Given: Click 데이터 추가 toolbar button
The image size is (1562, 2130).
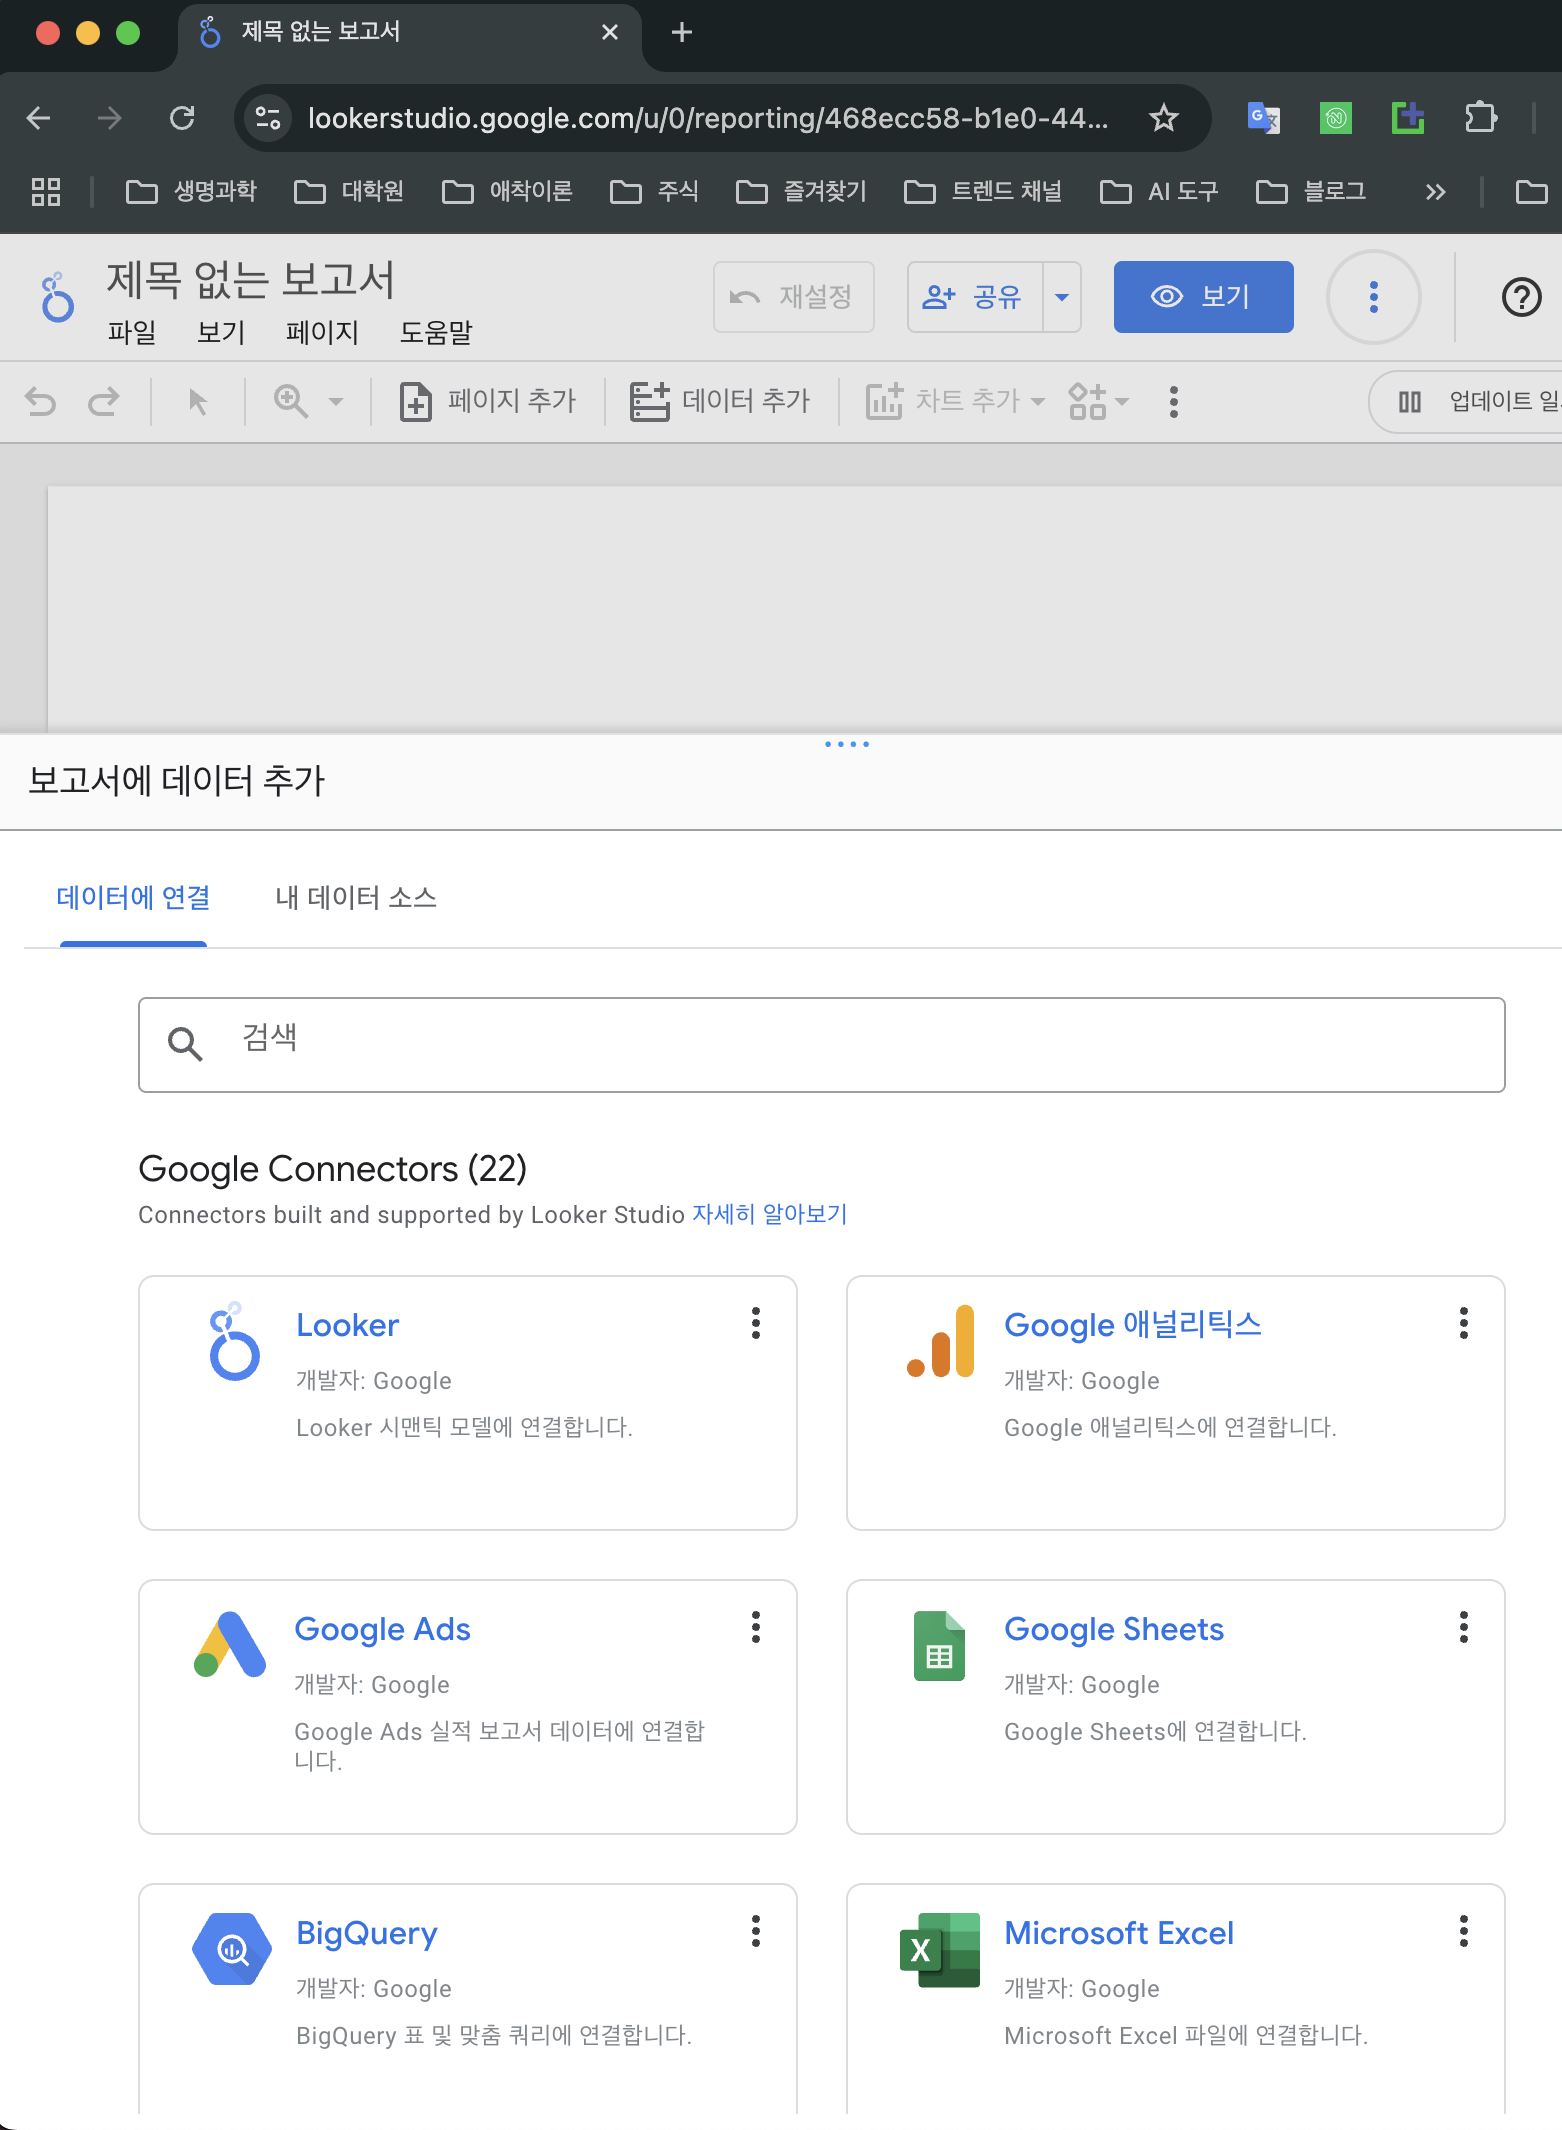Looking at the screenshot, I should [x=721, y=401].
